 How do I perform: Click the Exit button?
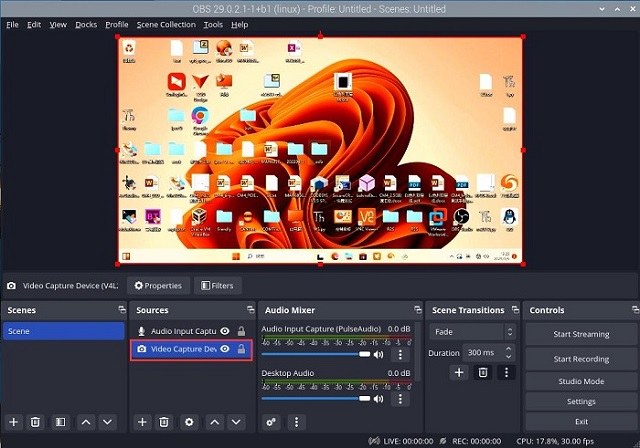click(x=581, y=421)
